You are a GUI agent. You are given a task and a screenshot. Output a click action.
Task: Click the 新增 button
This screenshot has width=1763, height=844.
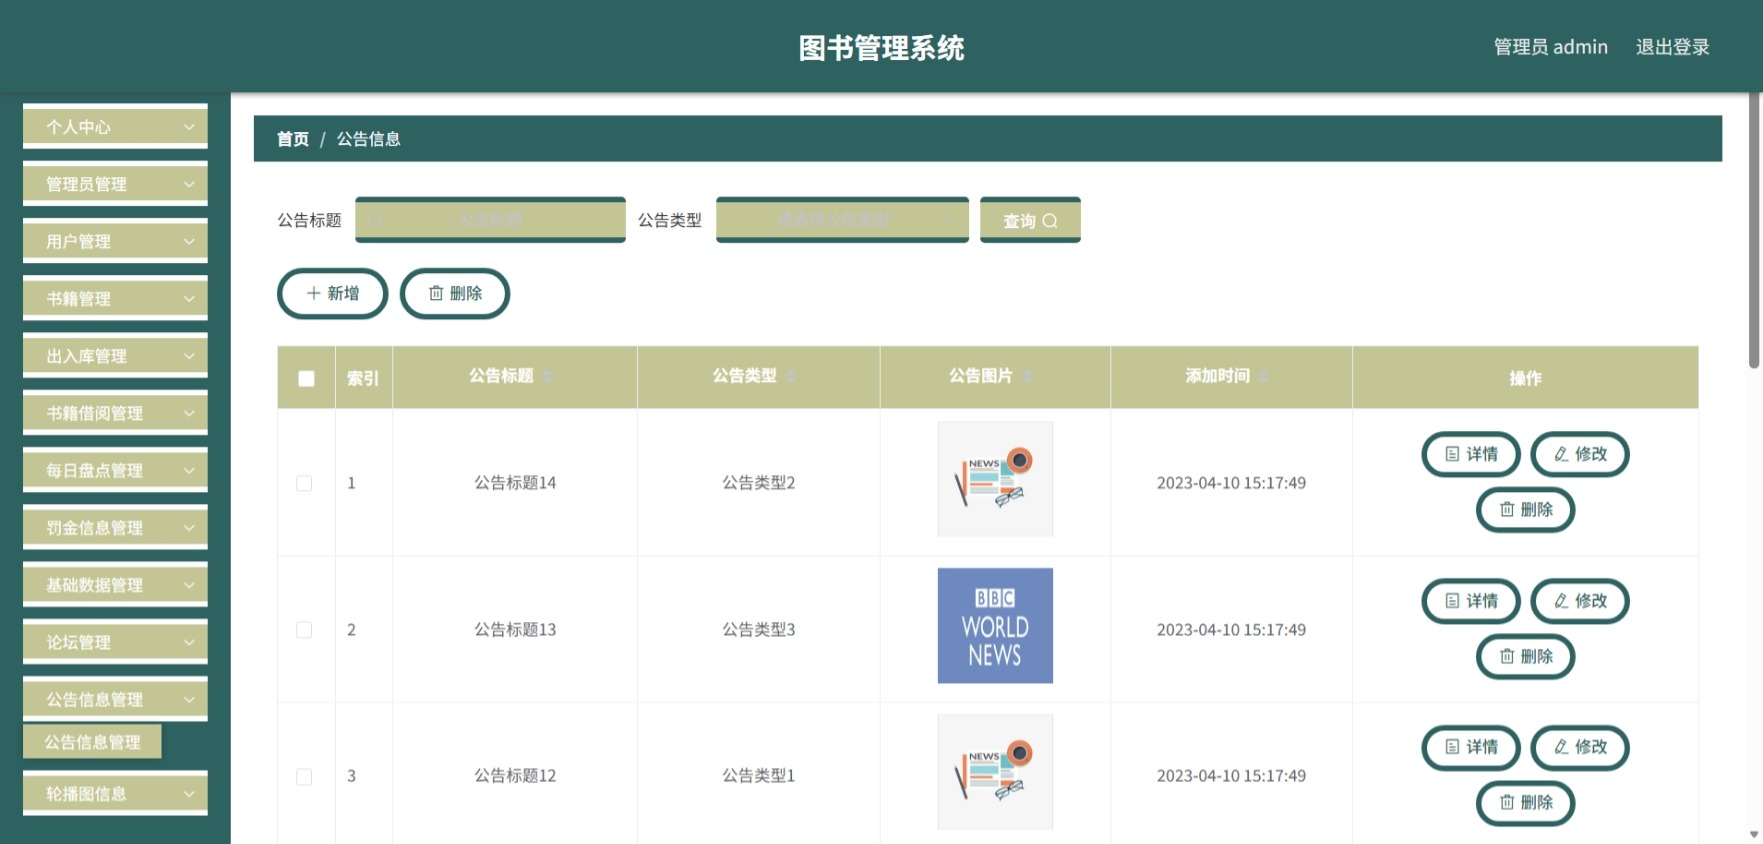(x=332, y=293)
